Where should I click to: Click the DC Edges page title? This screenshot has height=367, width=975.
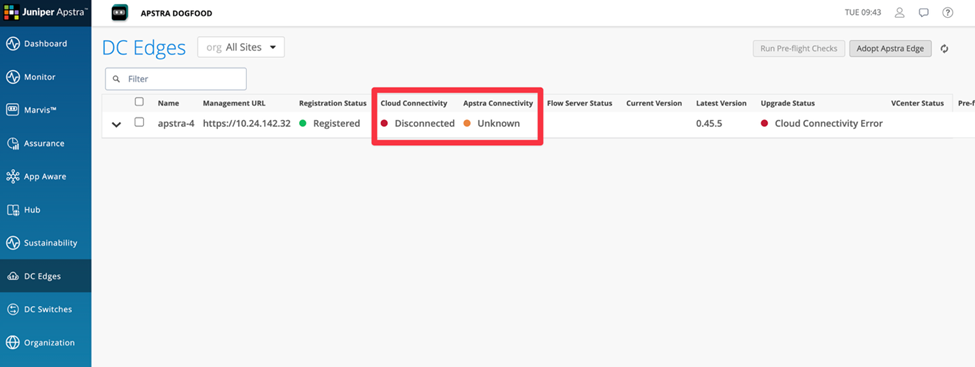[144, 47]
